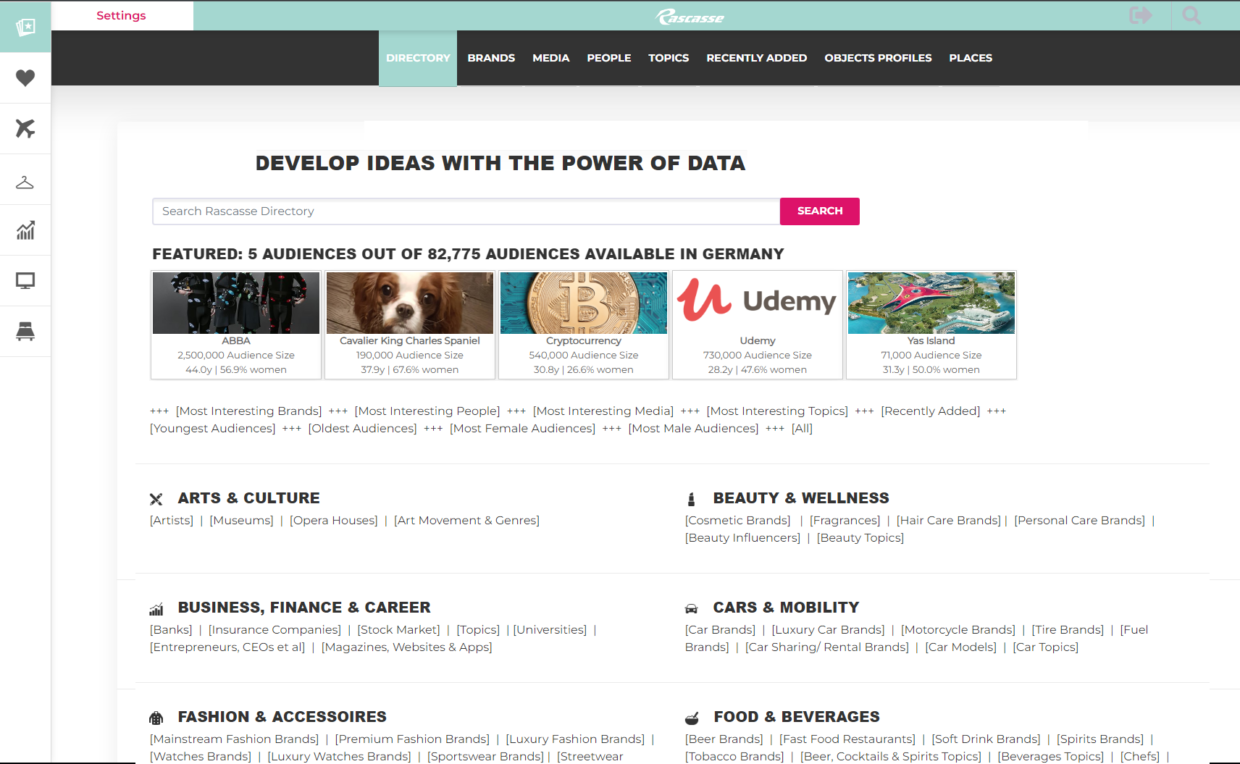Focus the Search Rascasse Directory field
Screen dimensions: 1240x764
466,211
